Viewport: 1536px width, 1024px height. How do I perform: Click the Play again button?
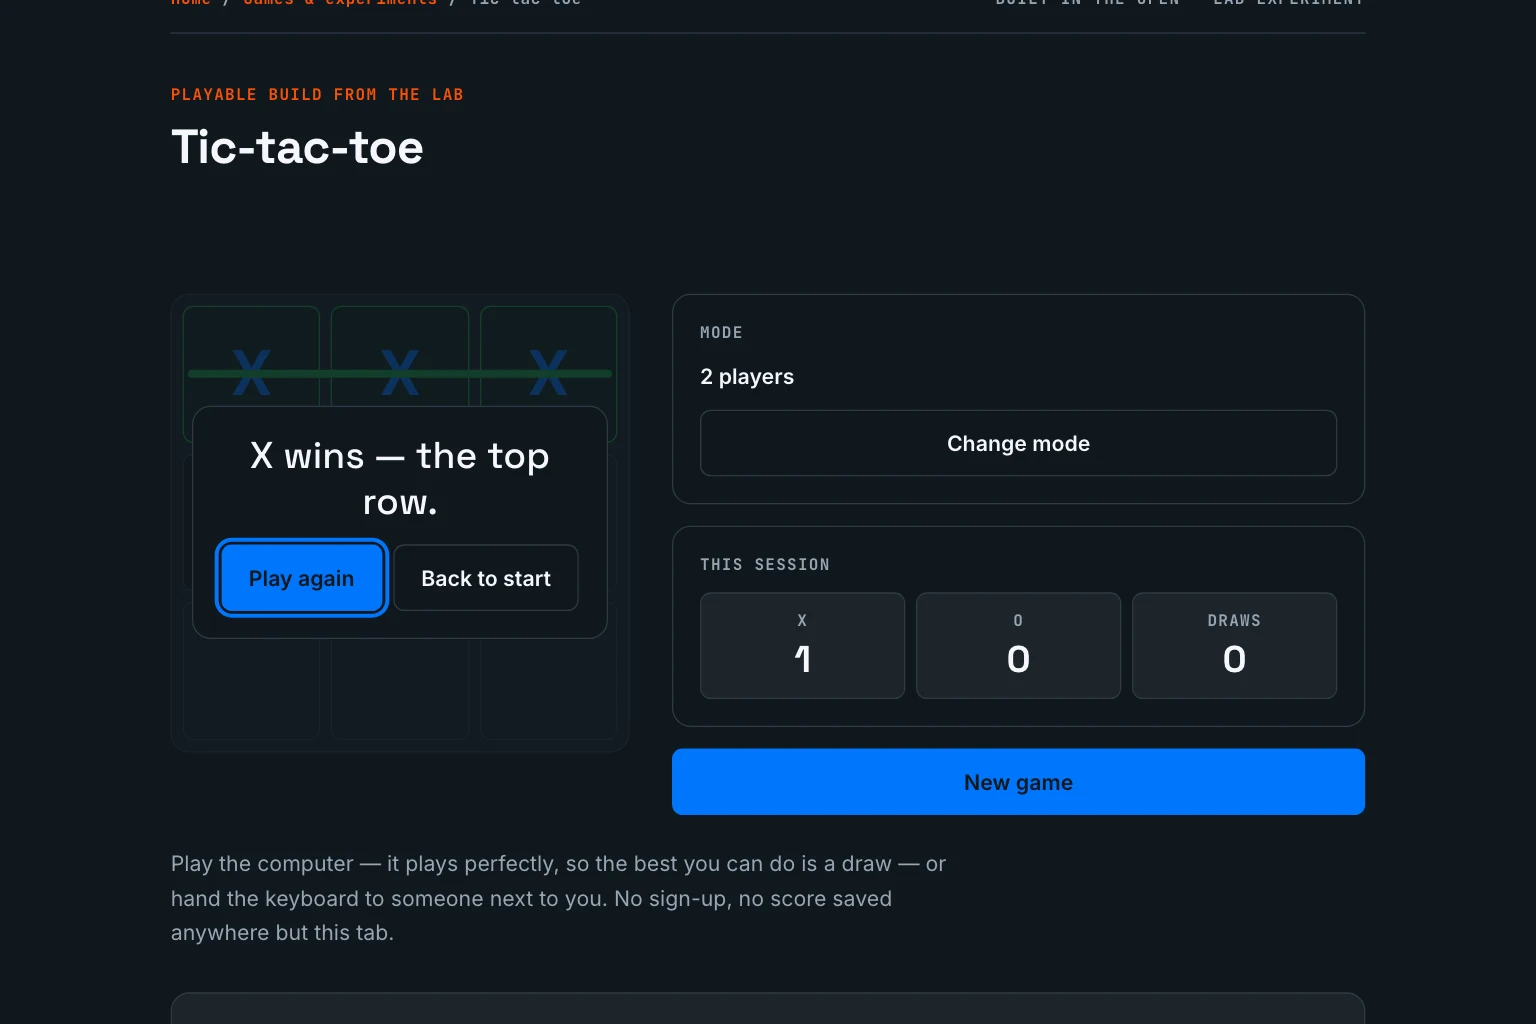coord(301,578)
